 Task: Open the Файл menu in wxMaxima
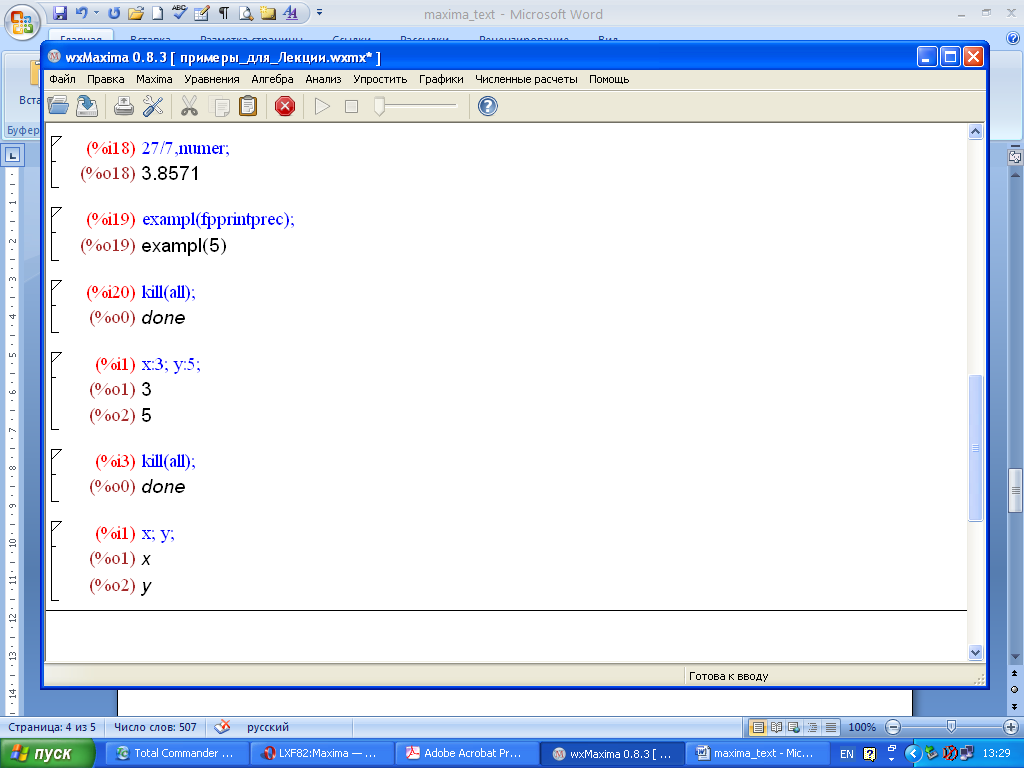63,79
